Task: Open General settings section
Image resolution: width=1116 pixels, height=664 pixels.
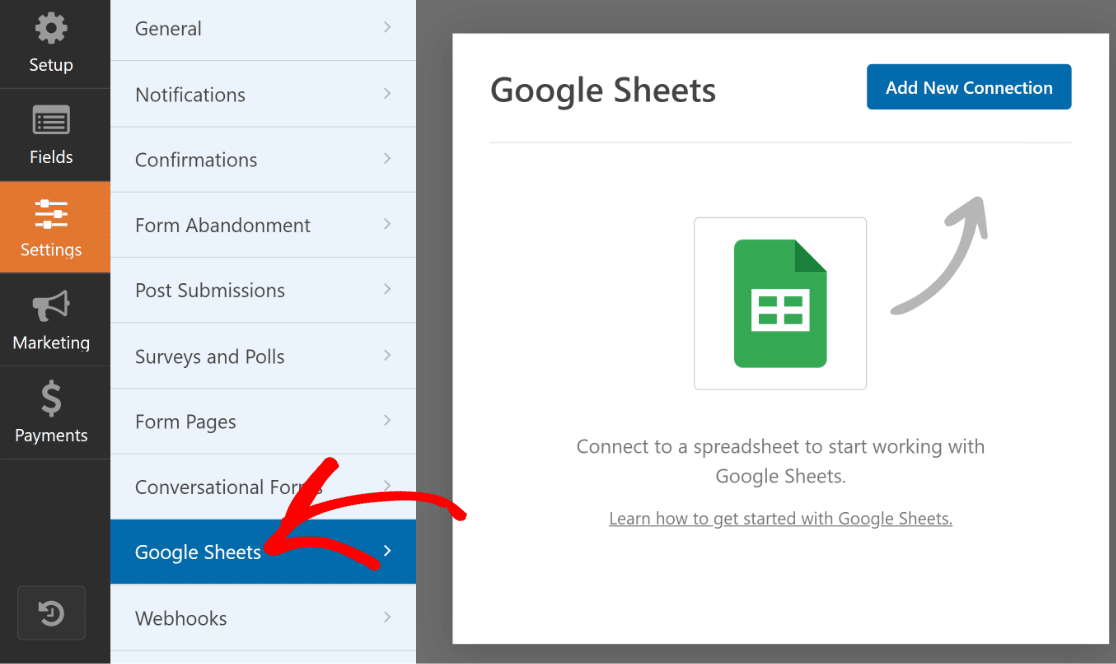Action: coord(263,28)
